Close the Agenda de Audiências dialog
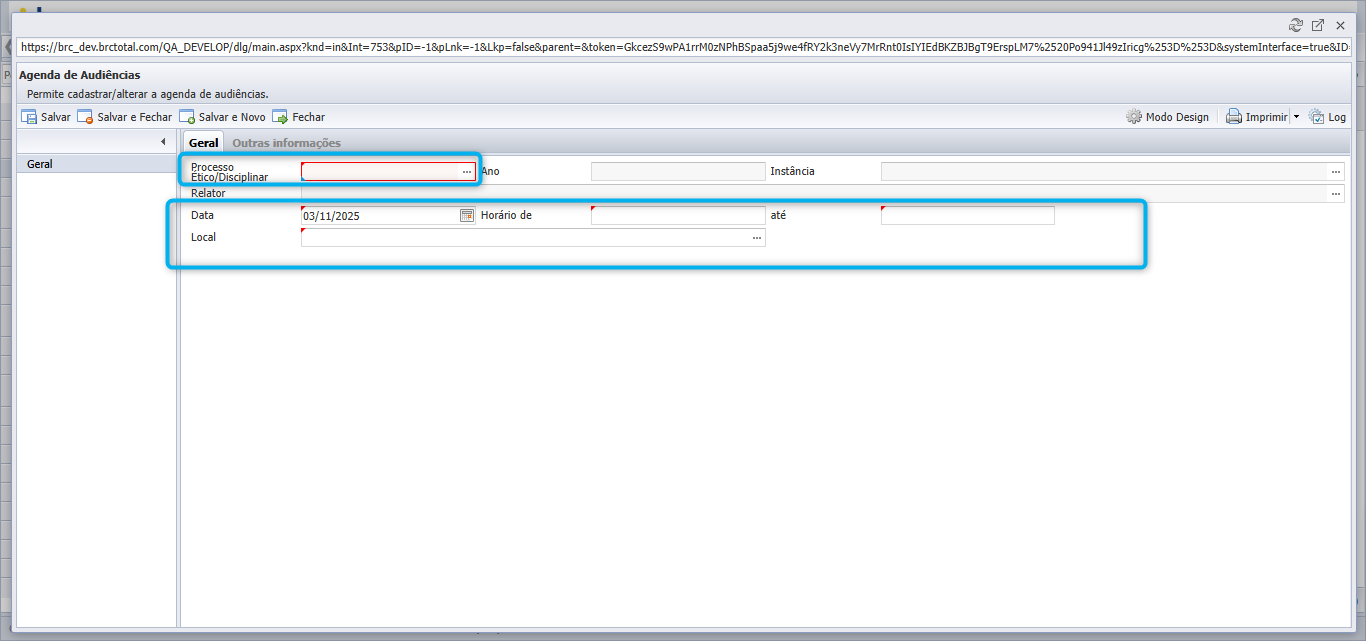 [1340, 25]
